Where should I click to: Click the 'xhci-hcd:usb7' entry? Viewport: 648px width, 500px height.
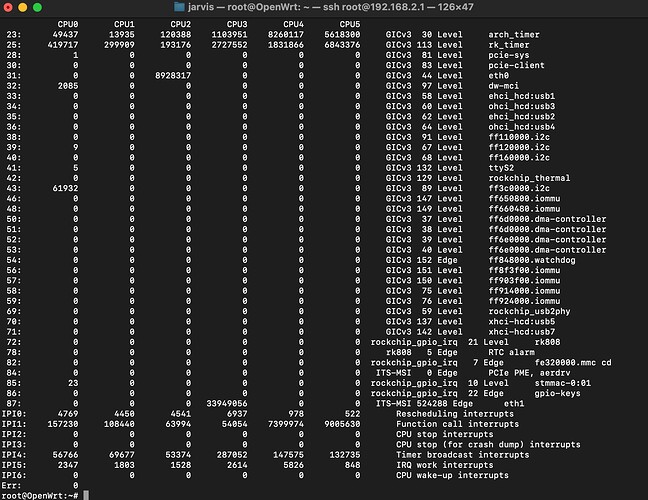522,332
